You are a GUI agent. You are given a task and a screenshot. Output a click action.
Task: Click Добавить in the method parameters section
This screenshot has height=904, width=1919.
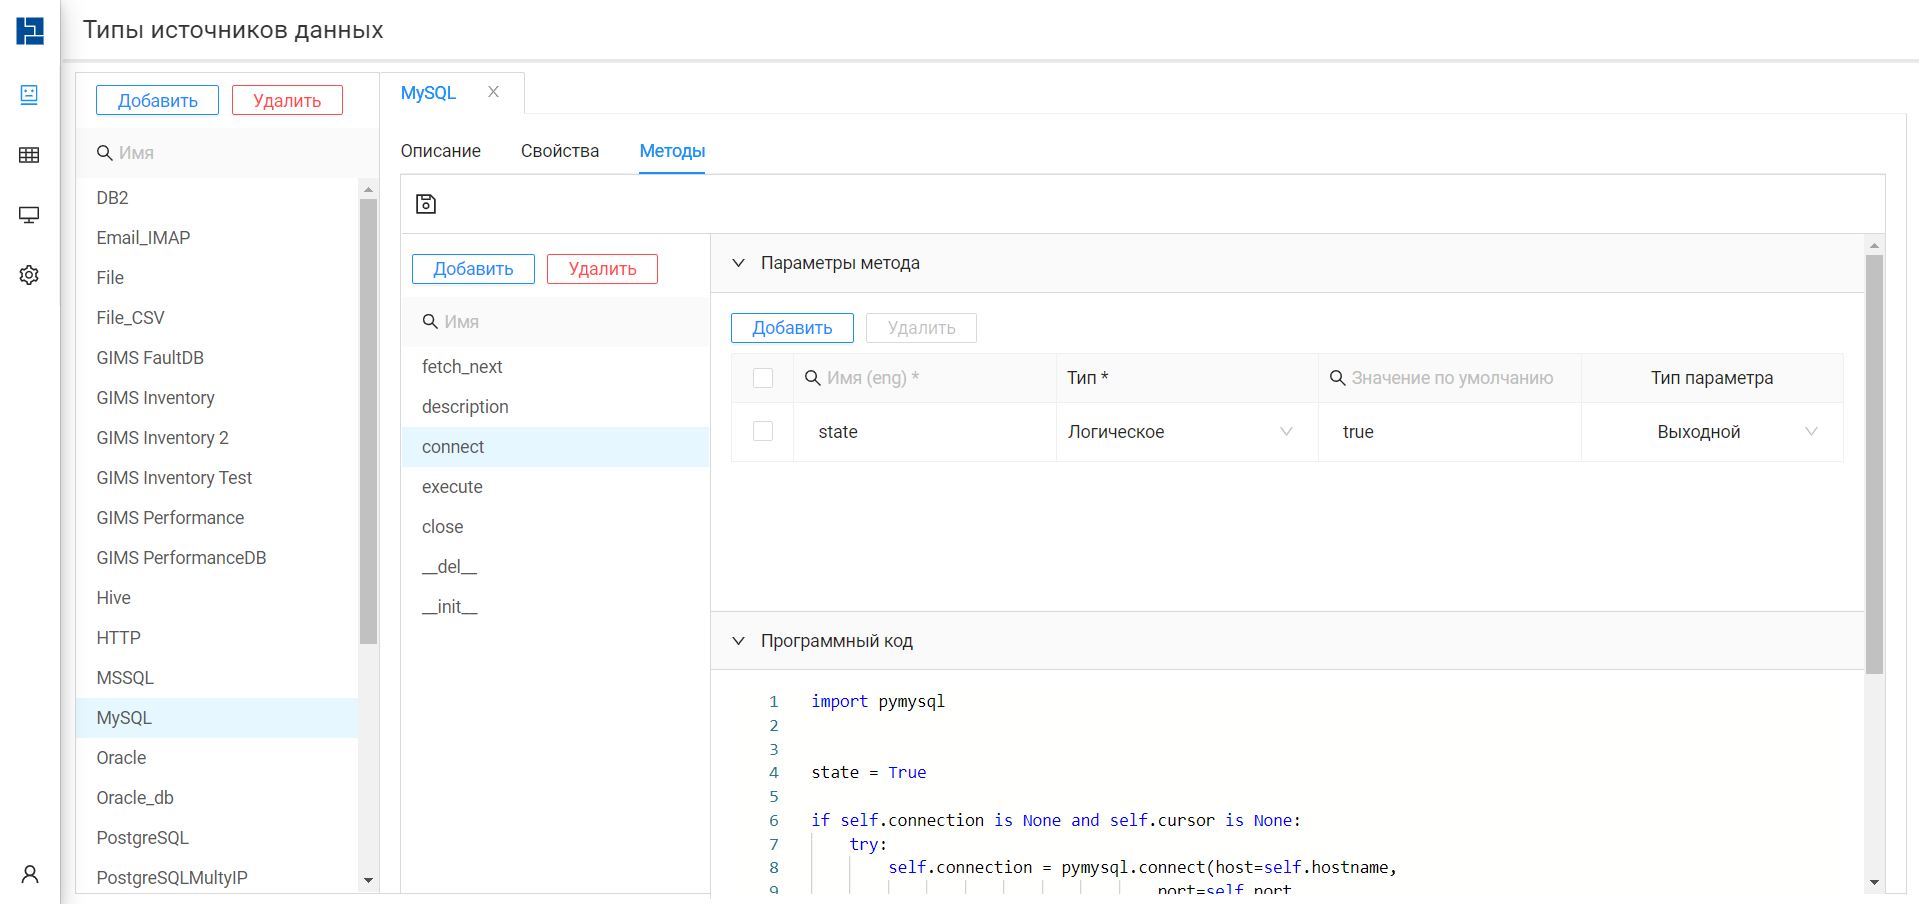tap(792, 328)
